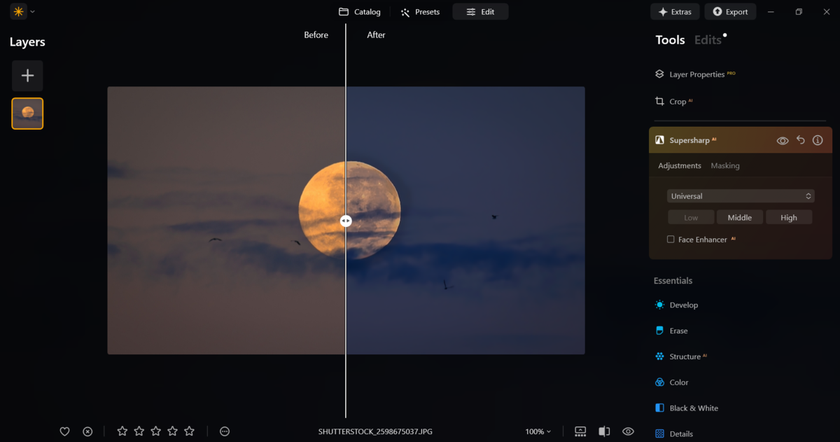The width and height of the screenshot is (840, 442).
Task: Click the Export button
Action: tap(730, 12)
